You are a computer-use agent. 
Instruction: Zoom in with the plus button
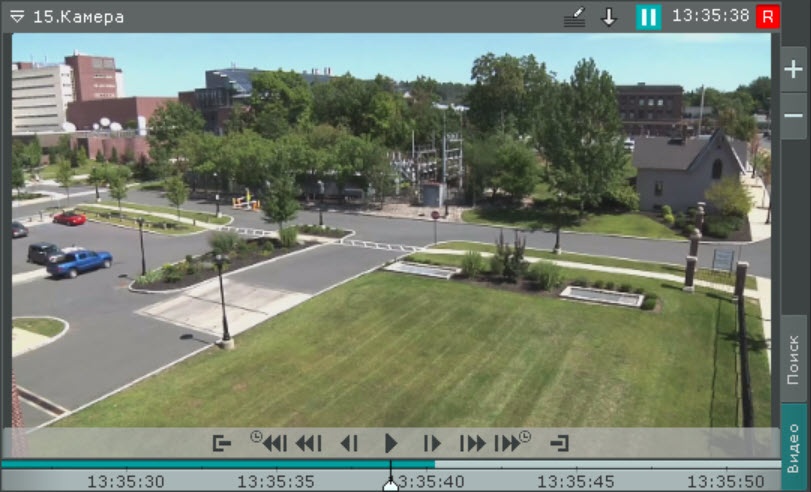coord(793,70)
